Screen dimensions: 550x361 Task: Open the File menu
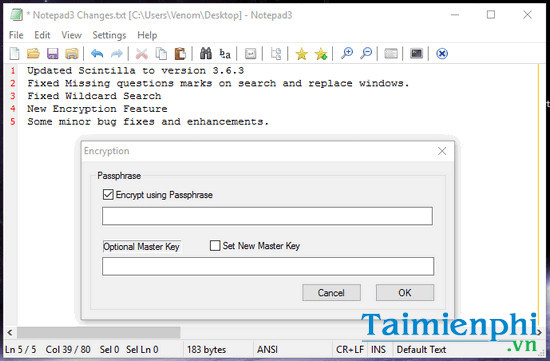[16, 35]
